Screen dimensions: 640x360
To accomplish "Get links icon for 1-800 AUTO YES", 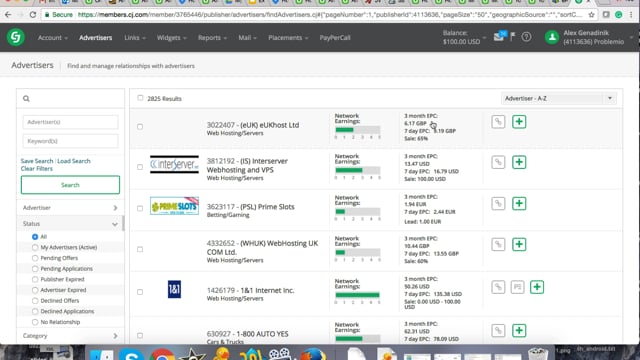I will [x=498, y=330].
